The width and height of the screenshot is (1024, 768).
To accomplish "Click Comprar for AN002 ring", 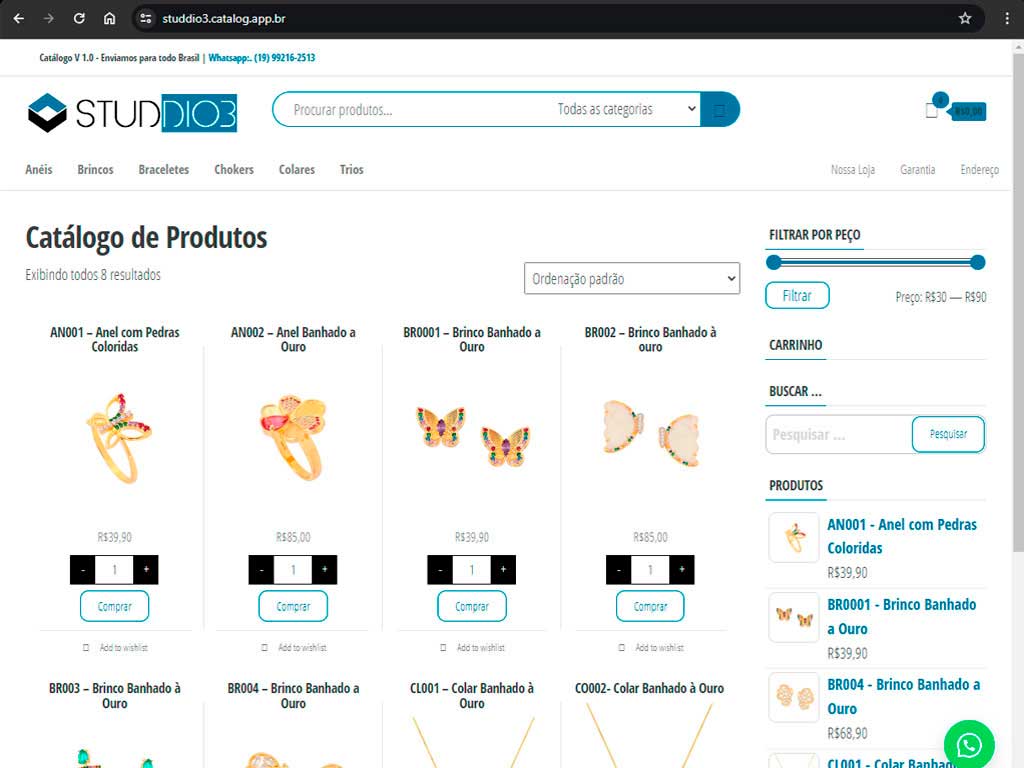I will pos(293,607).
